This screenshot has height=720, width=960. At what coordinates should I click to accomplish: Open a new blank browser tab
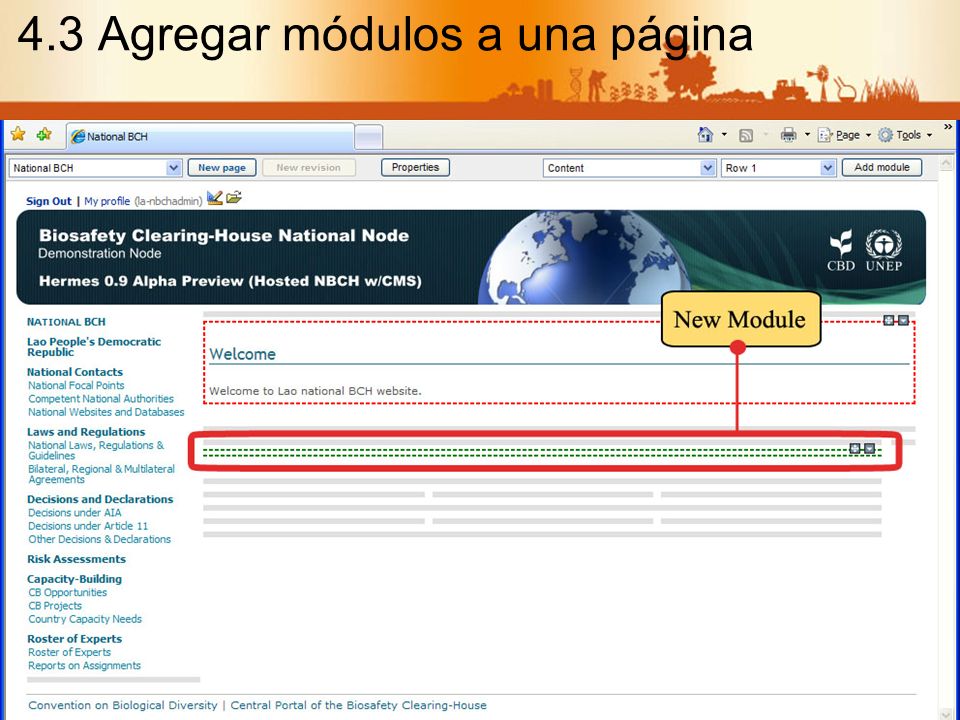click(x=369, y=137)
